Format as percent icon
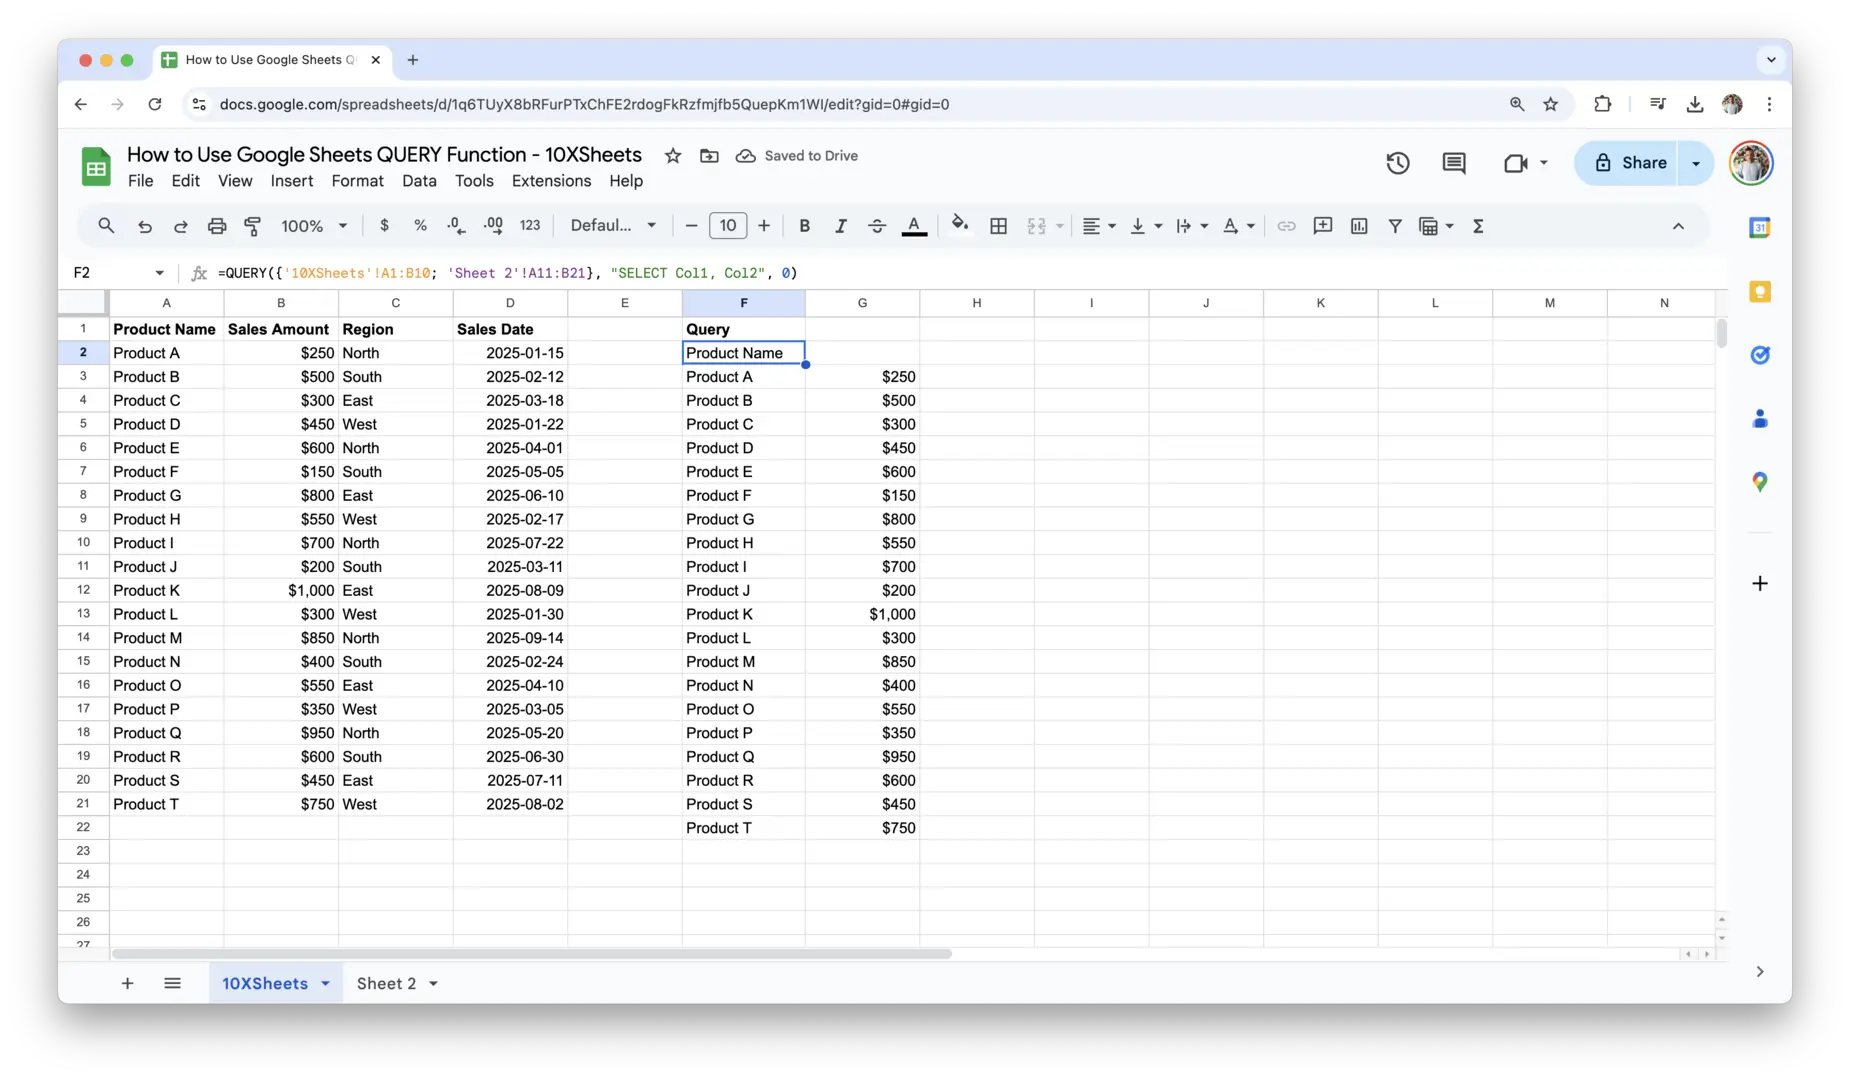1850x1080 pixels. click(420, 226)
